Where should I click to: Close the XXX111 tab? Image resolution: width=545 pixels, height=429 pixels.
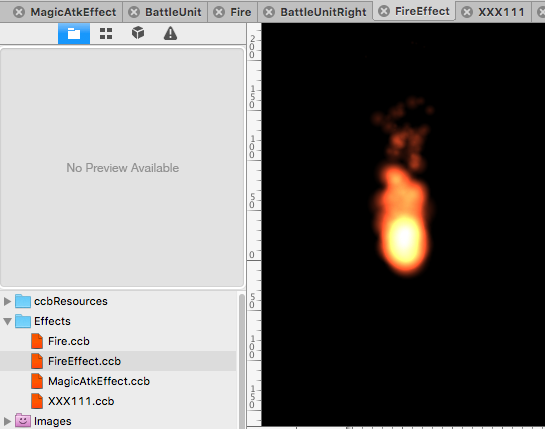[x=467, y=12]
